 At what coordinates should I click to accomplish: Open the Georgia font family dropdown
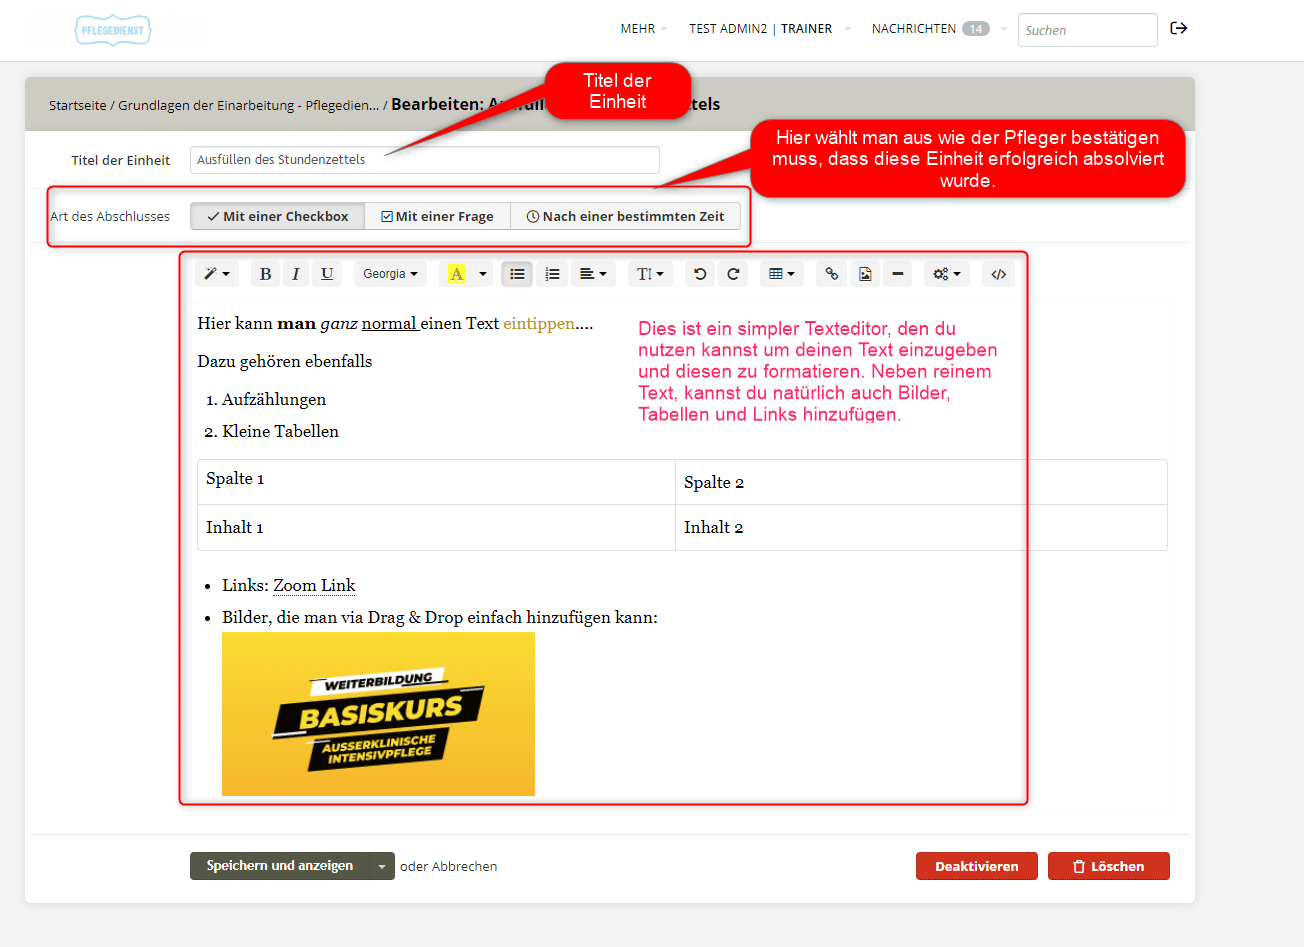pyautogui.click(x=390, y=274)
